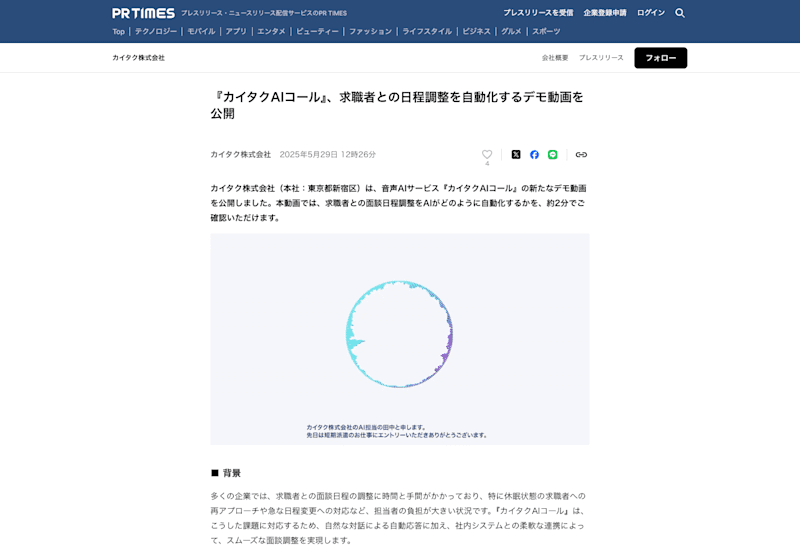
Task: Open the Top category
Action: (x=118, y=32)
